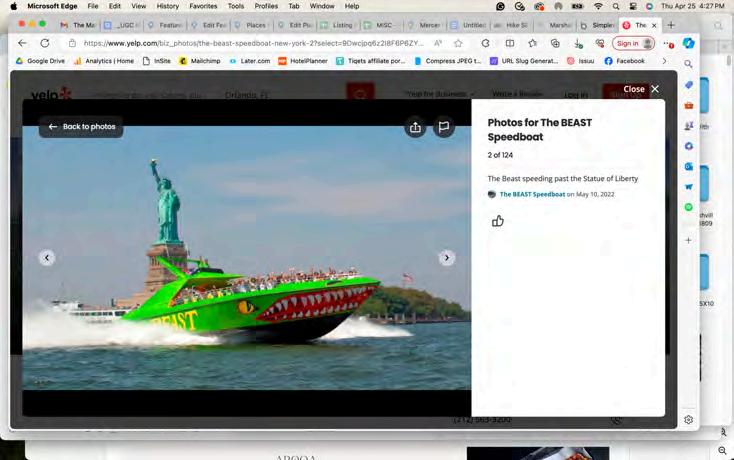The height and width of the screenshot is (460, 734).
Task: Open Wi-Fi status menu
Action: (598, 6)
